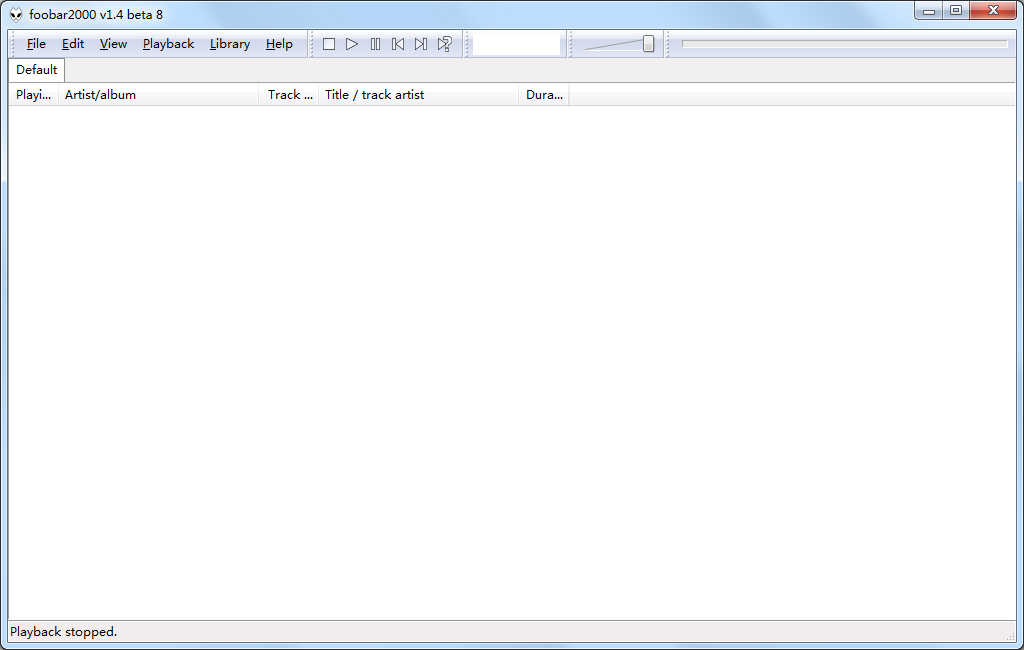Sort by the Artist/album column header

[159, 95]
